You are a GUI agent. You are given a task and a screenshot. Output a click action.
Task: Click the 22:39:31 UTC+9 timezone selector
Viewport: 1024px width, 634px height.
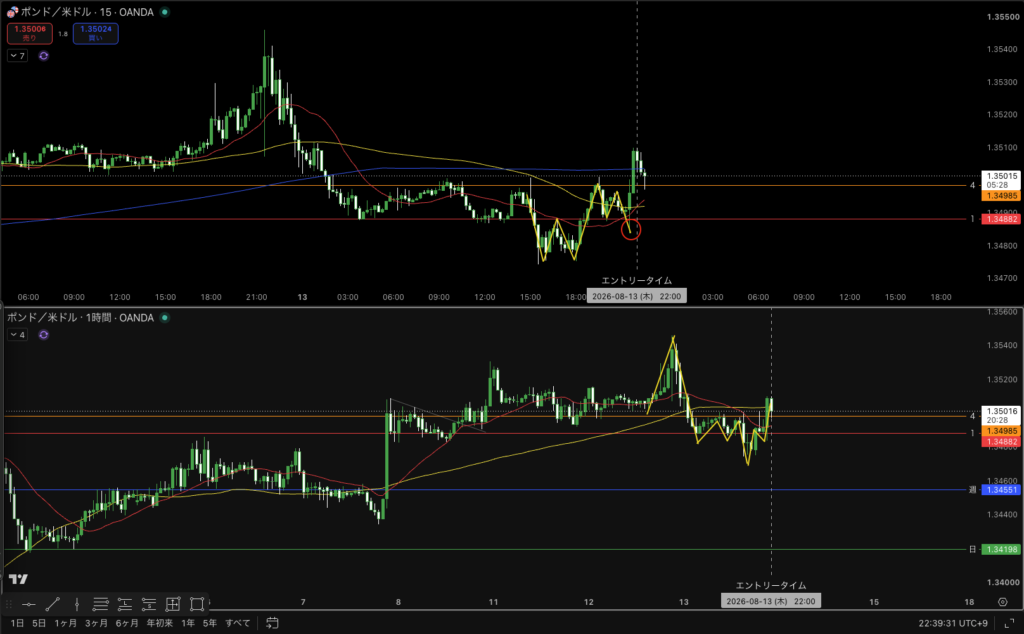pos(953,623)
